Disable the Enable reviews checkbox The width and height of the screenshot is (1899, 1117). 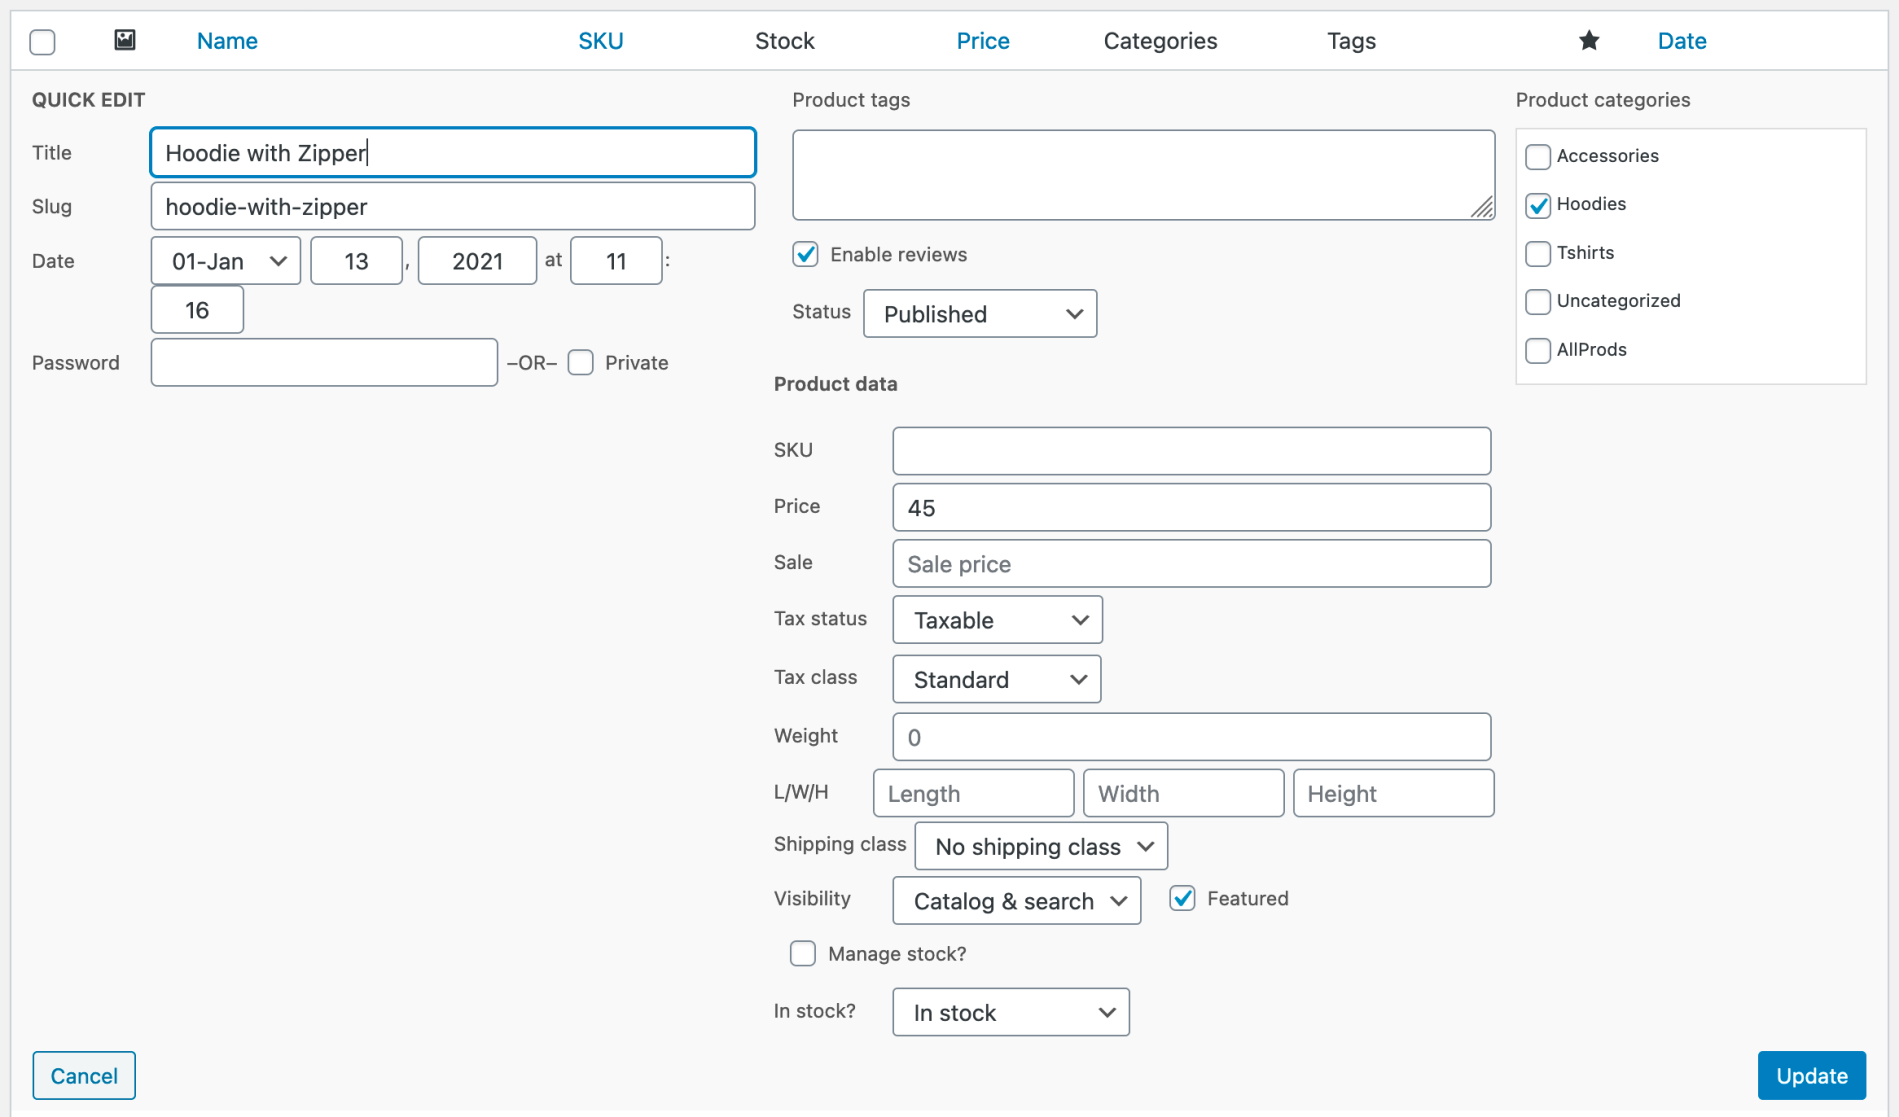[806, 254]
